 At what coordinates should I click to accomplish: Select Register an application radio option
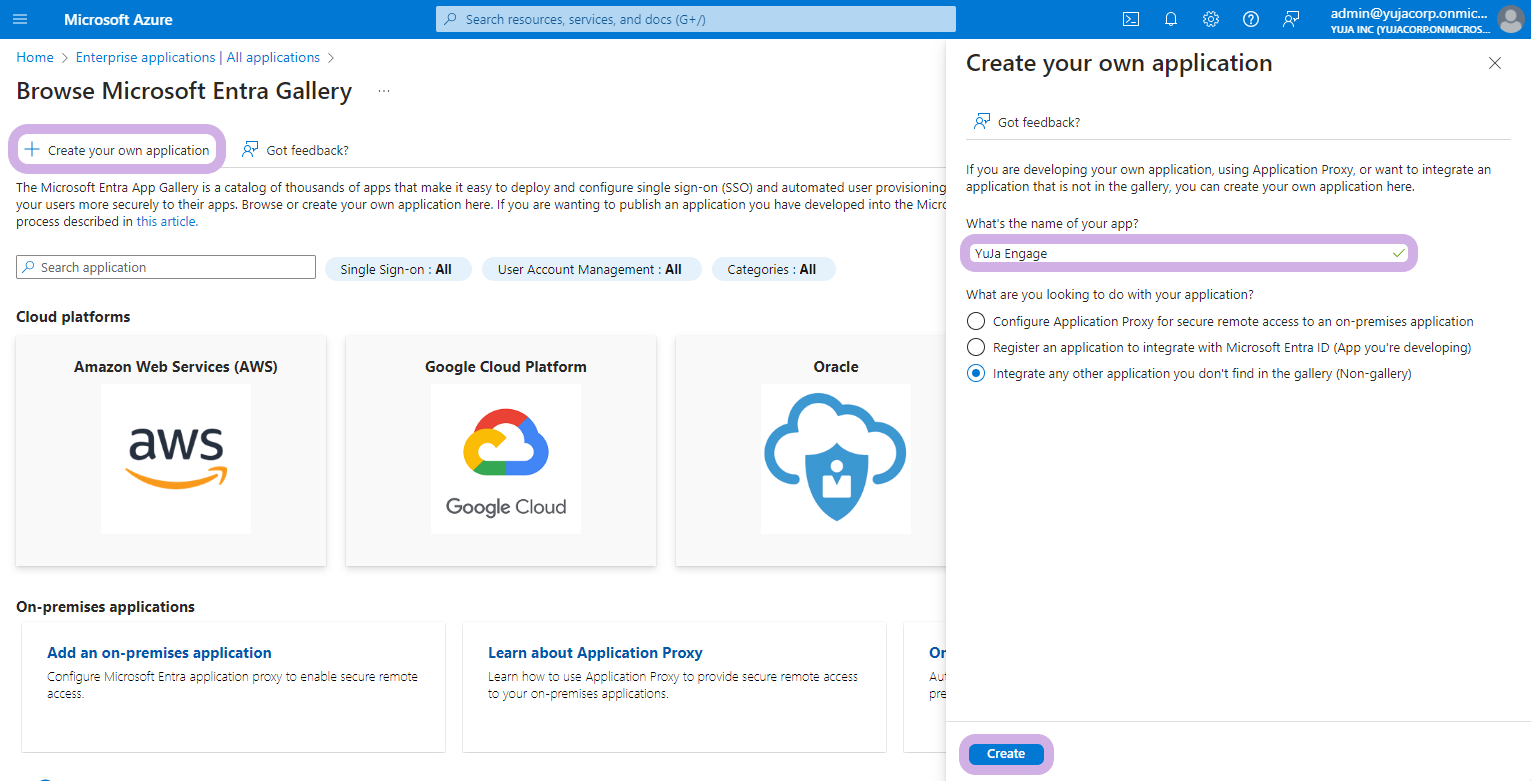(x=976, y=347)
